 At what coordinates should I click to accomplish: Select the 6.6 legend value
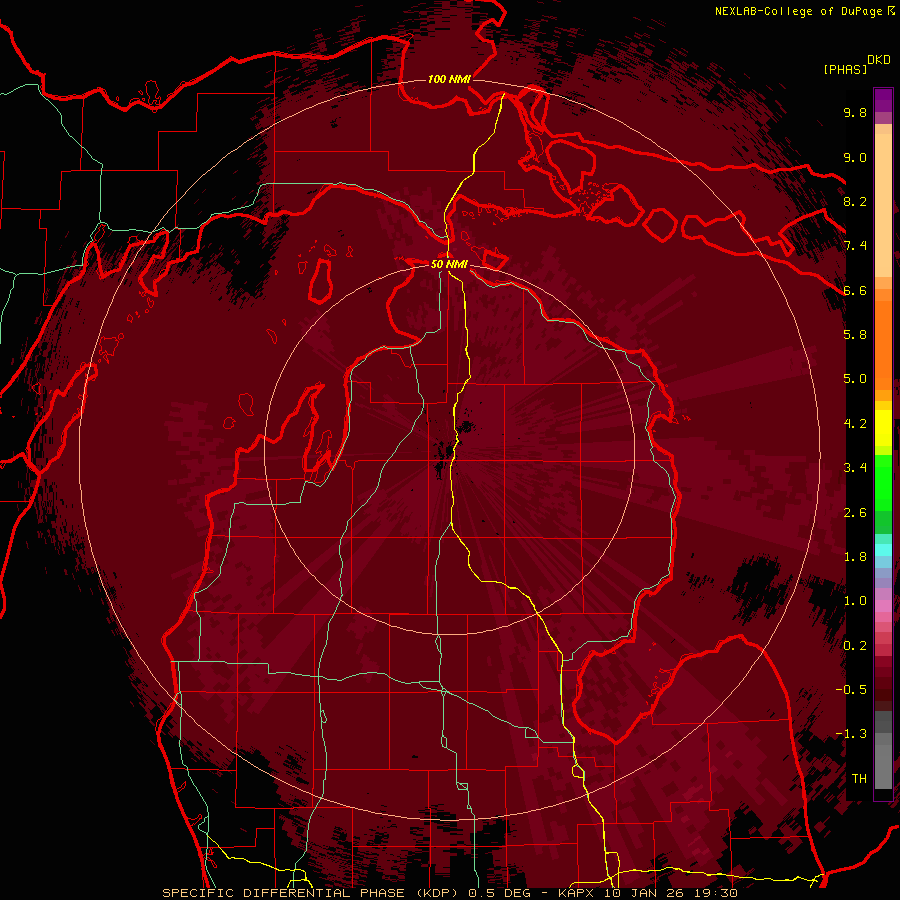click(x=855, y=290)
